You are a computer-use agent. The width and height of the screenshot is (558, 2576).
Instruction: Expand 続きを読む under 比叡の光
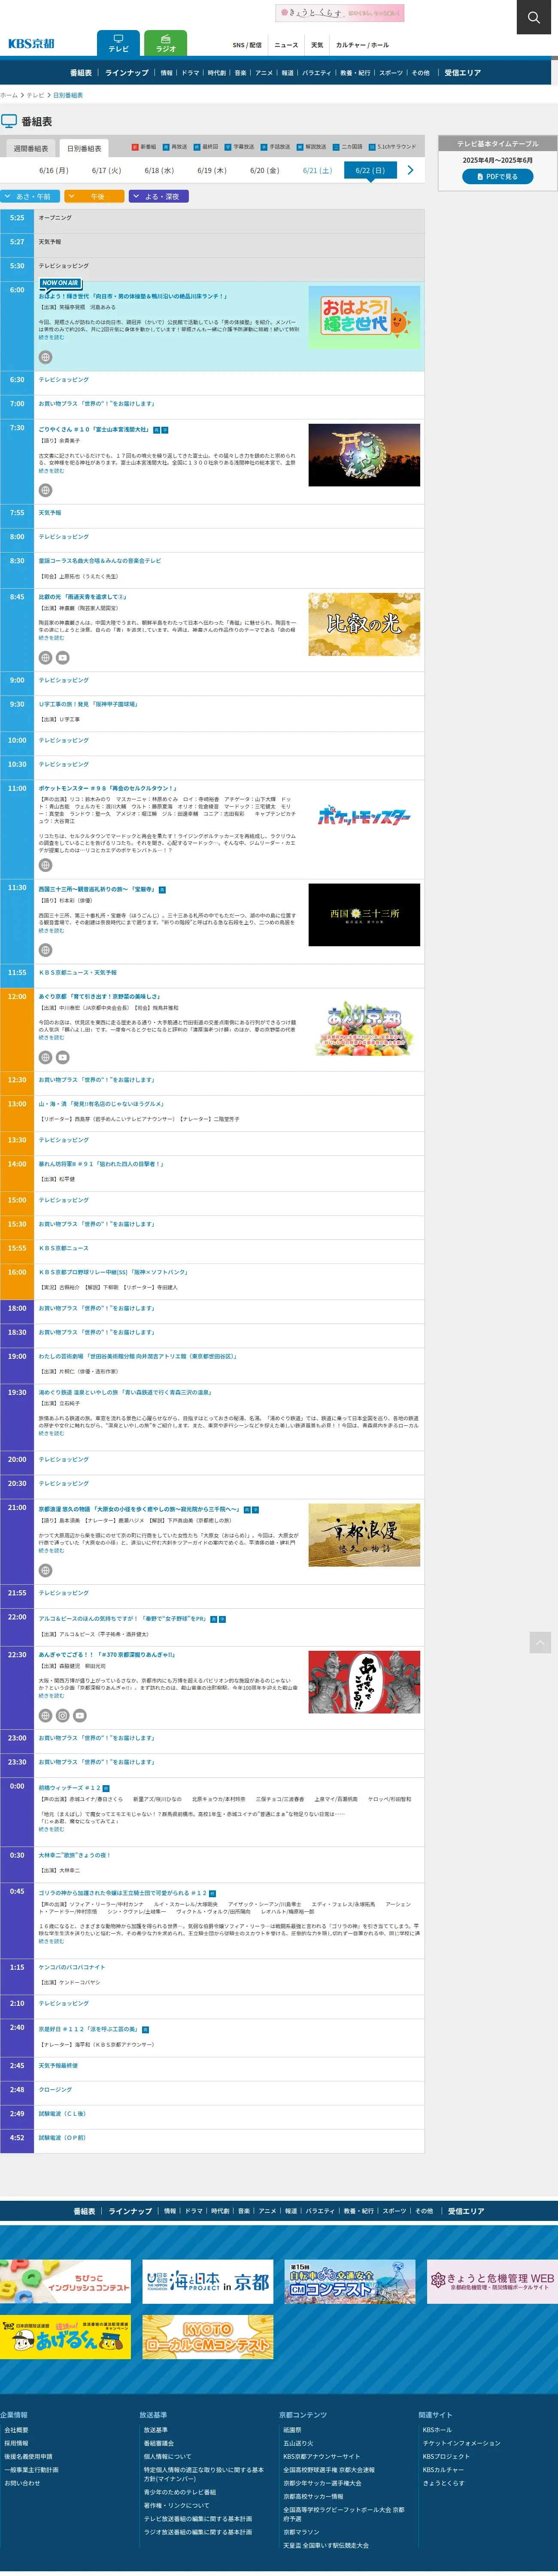[x=51, y=637]
